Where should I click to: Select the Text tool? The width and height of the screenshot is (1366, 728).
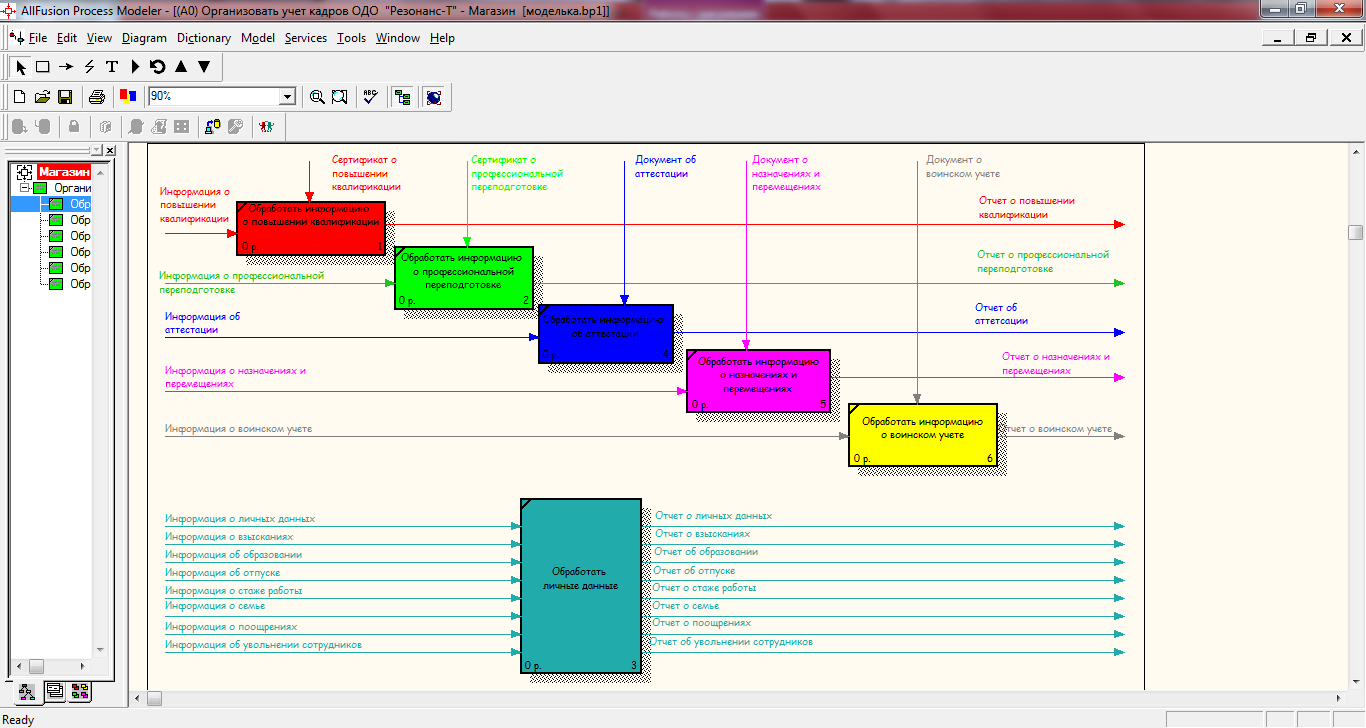112,67
